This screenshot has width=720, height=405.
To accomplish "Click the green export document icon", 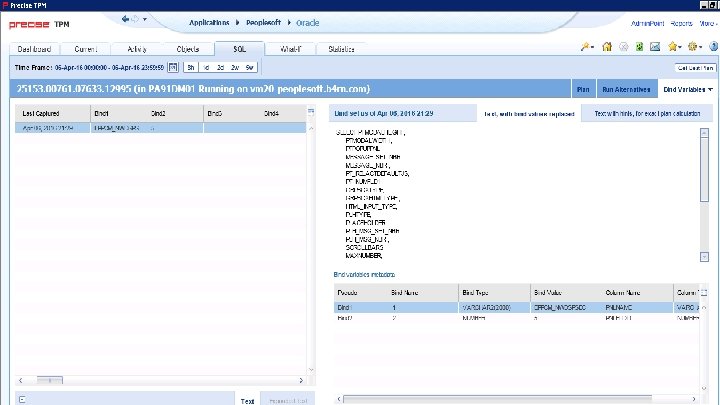I will point(639,47).
